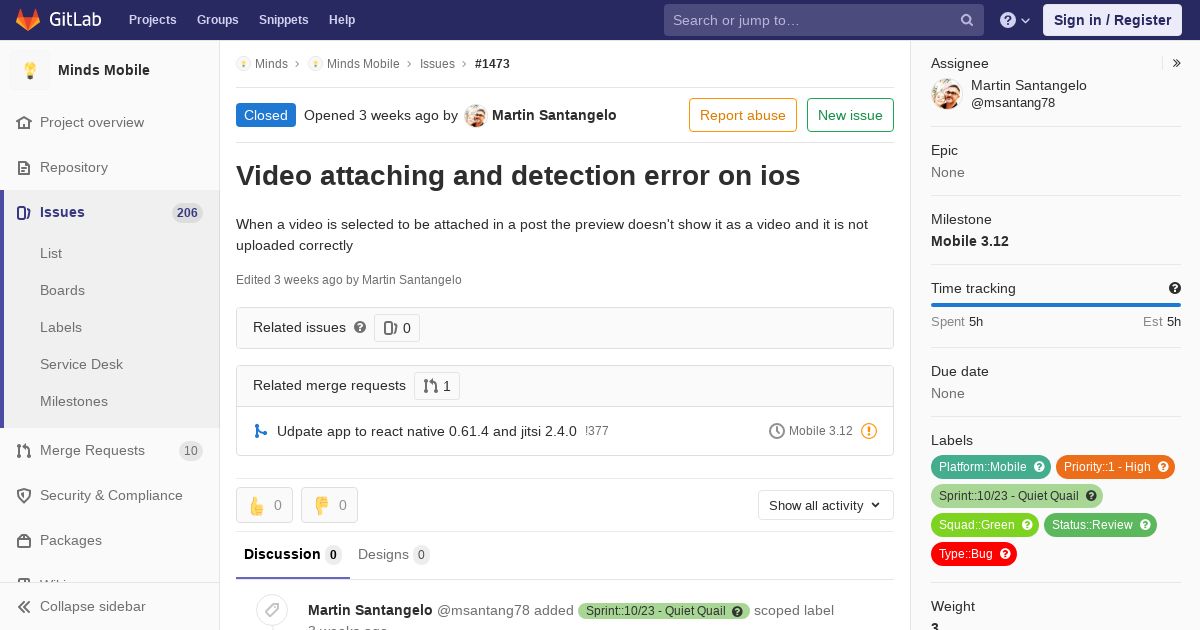Click Sign in / Register button
1200x630 pixels.
point(1112,20)
